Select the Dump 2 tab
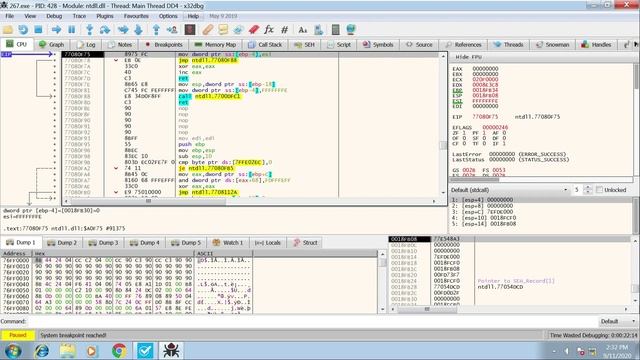 click(62, 242)
